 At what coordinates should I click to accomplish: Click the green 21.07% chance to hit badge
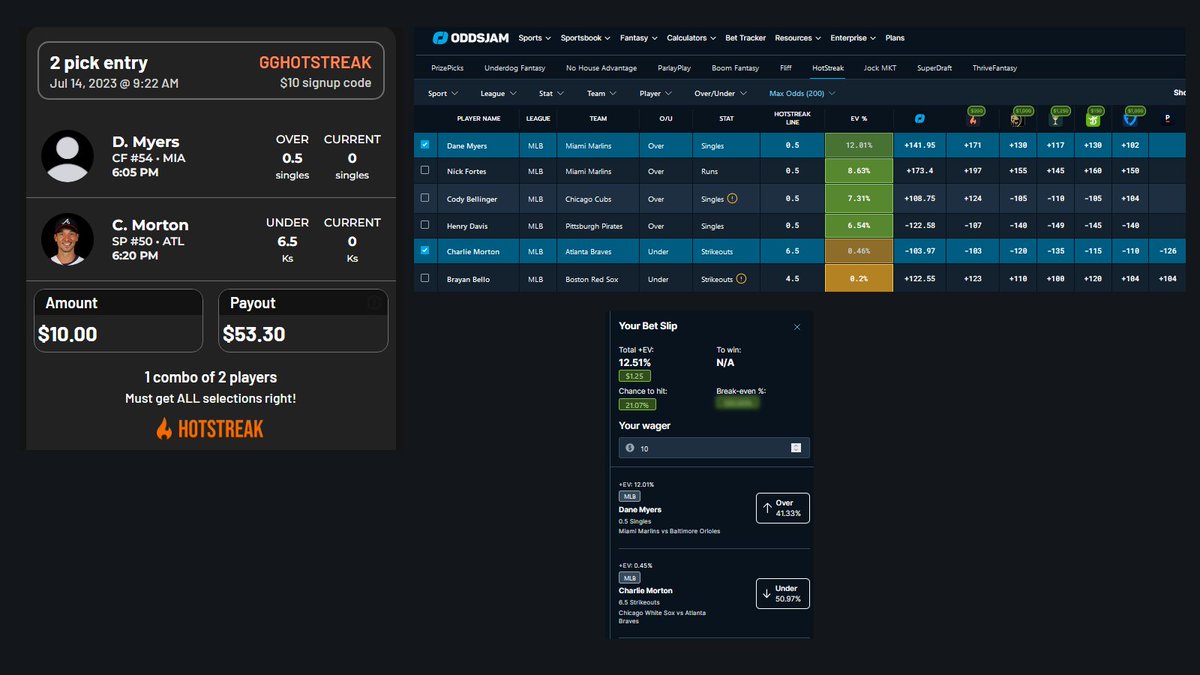click(636, 405)
